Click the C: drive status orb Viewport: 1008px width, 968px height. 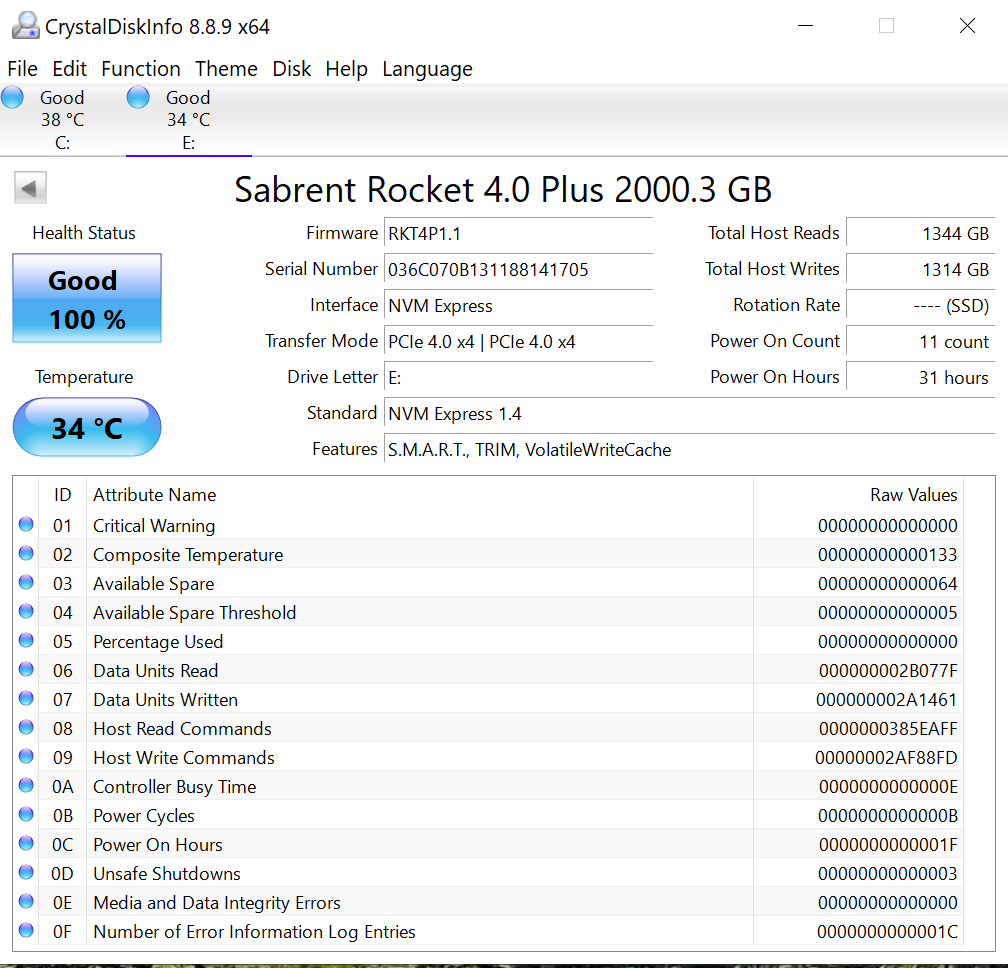click(x=13, y=98)
